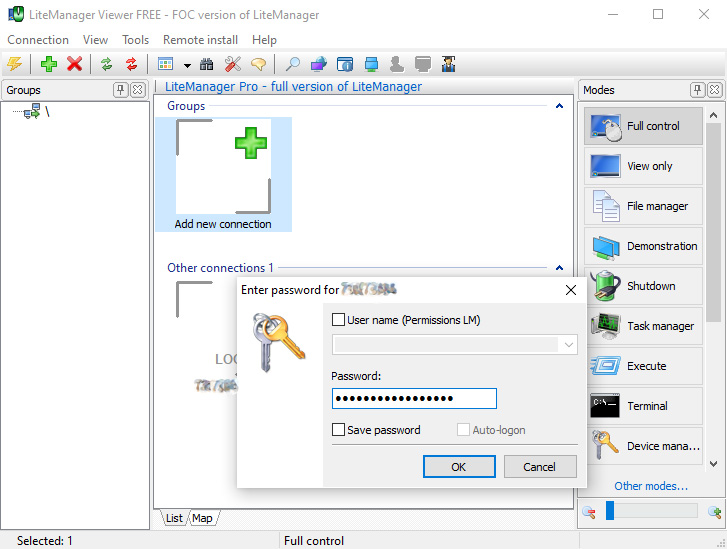
Task: Click the Auto-logon checkbox
Action: click(463, 429)
